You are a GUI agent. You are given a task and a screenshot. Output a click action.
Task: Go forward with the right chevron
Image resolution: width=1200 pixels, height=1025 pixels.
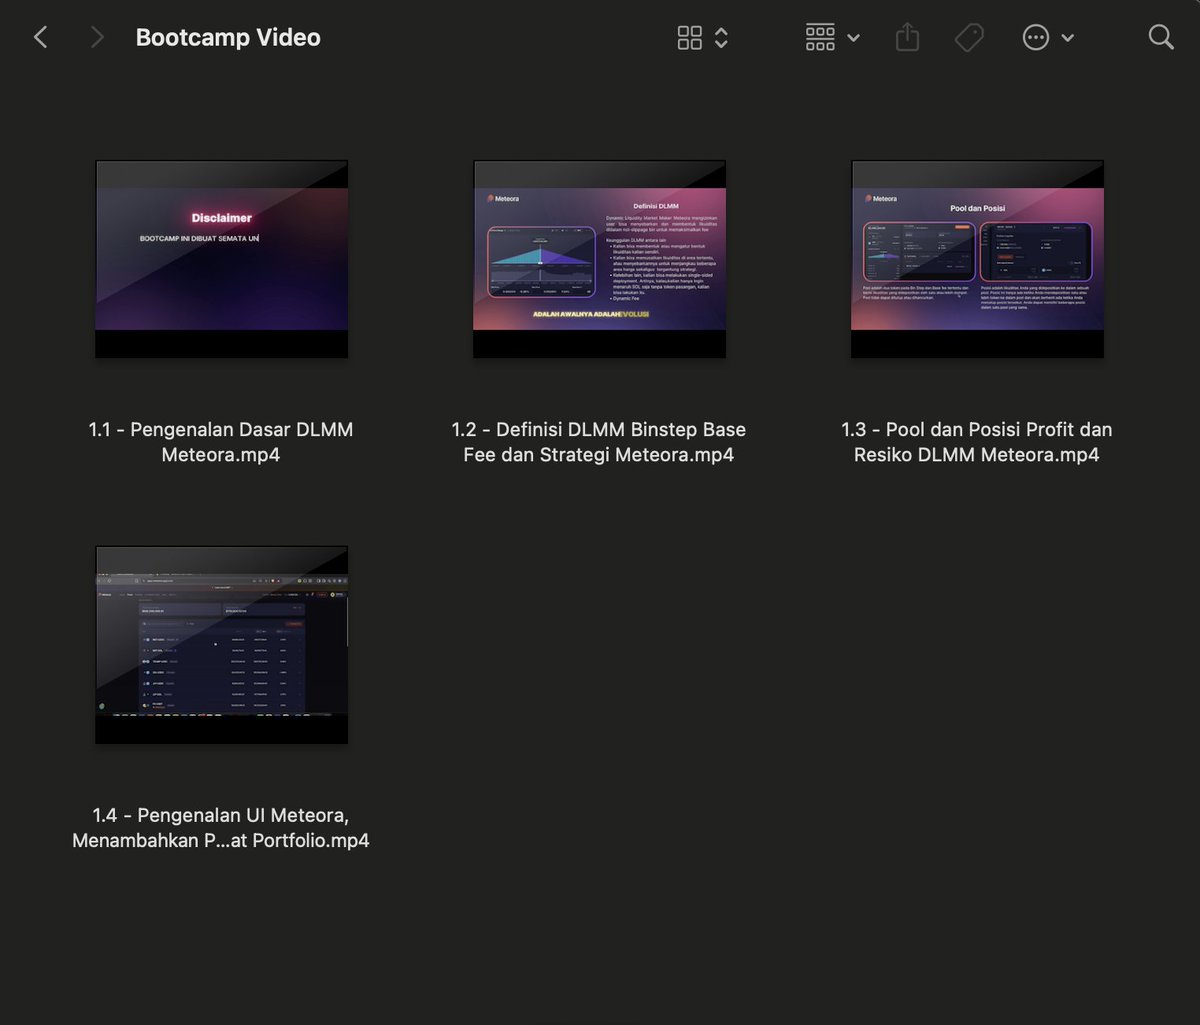[97, 38]
